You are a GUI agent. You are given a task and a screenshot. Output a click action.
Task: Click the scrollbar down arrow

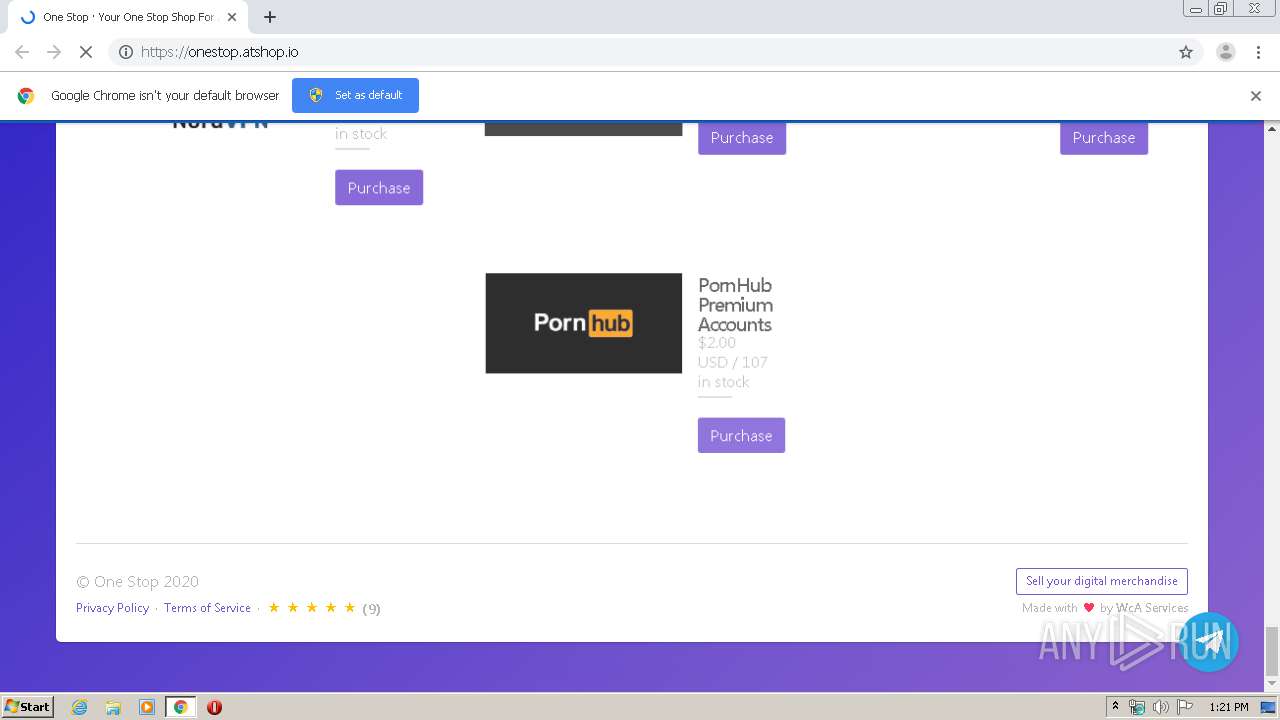[x=1272, y=684]
